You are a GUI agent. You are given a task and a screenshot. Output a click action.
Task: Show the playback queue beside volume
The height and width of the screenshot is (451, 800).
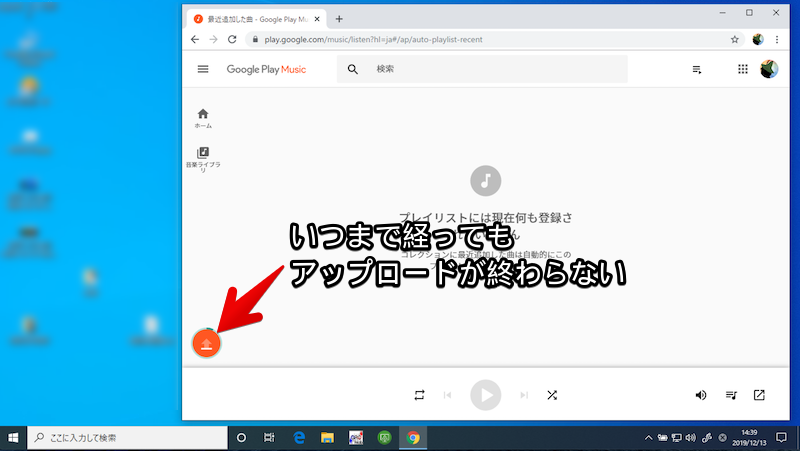tap(731, 395)
